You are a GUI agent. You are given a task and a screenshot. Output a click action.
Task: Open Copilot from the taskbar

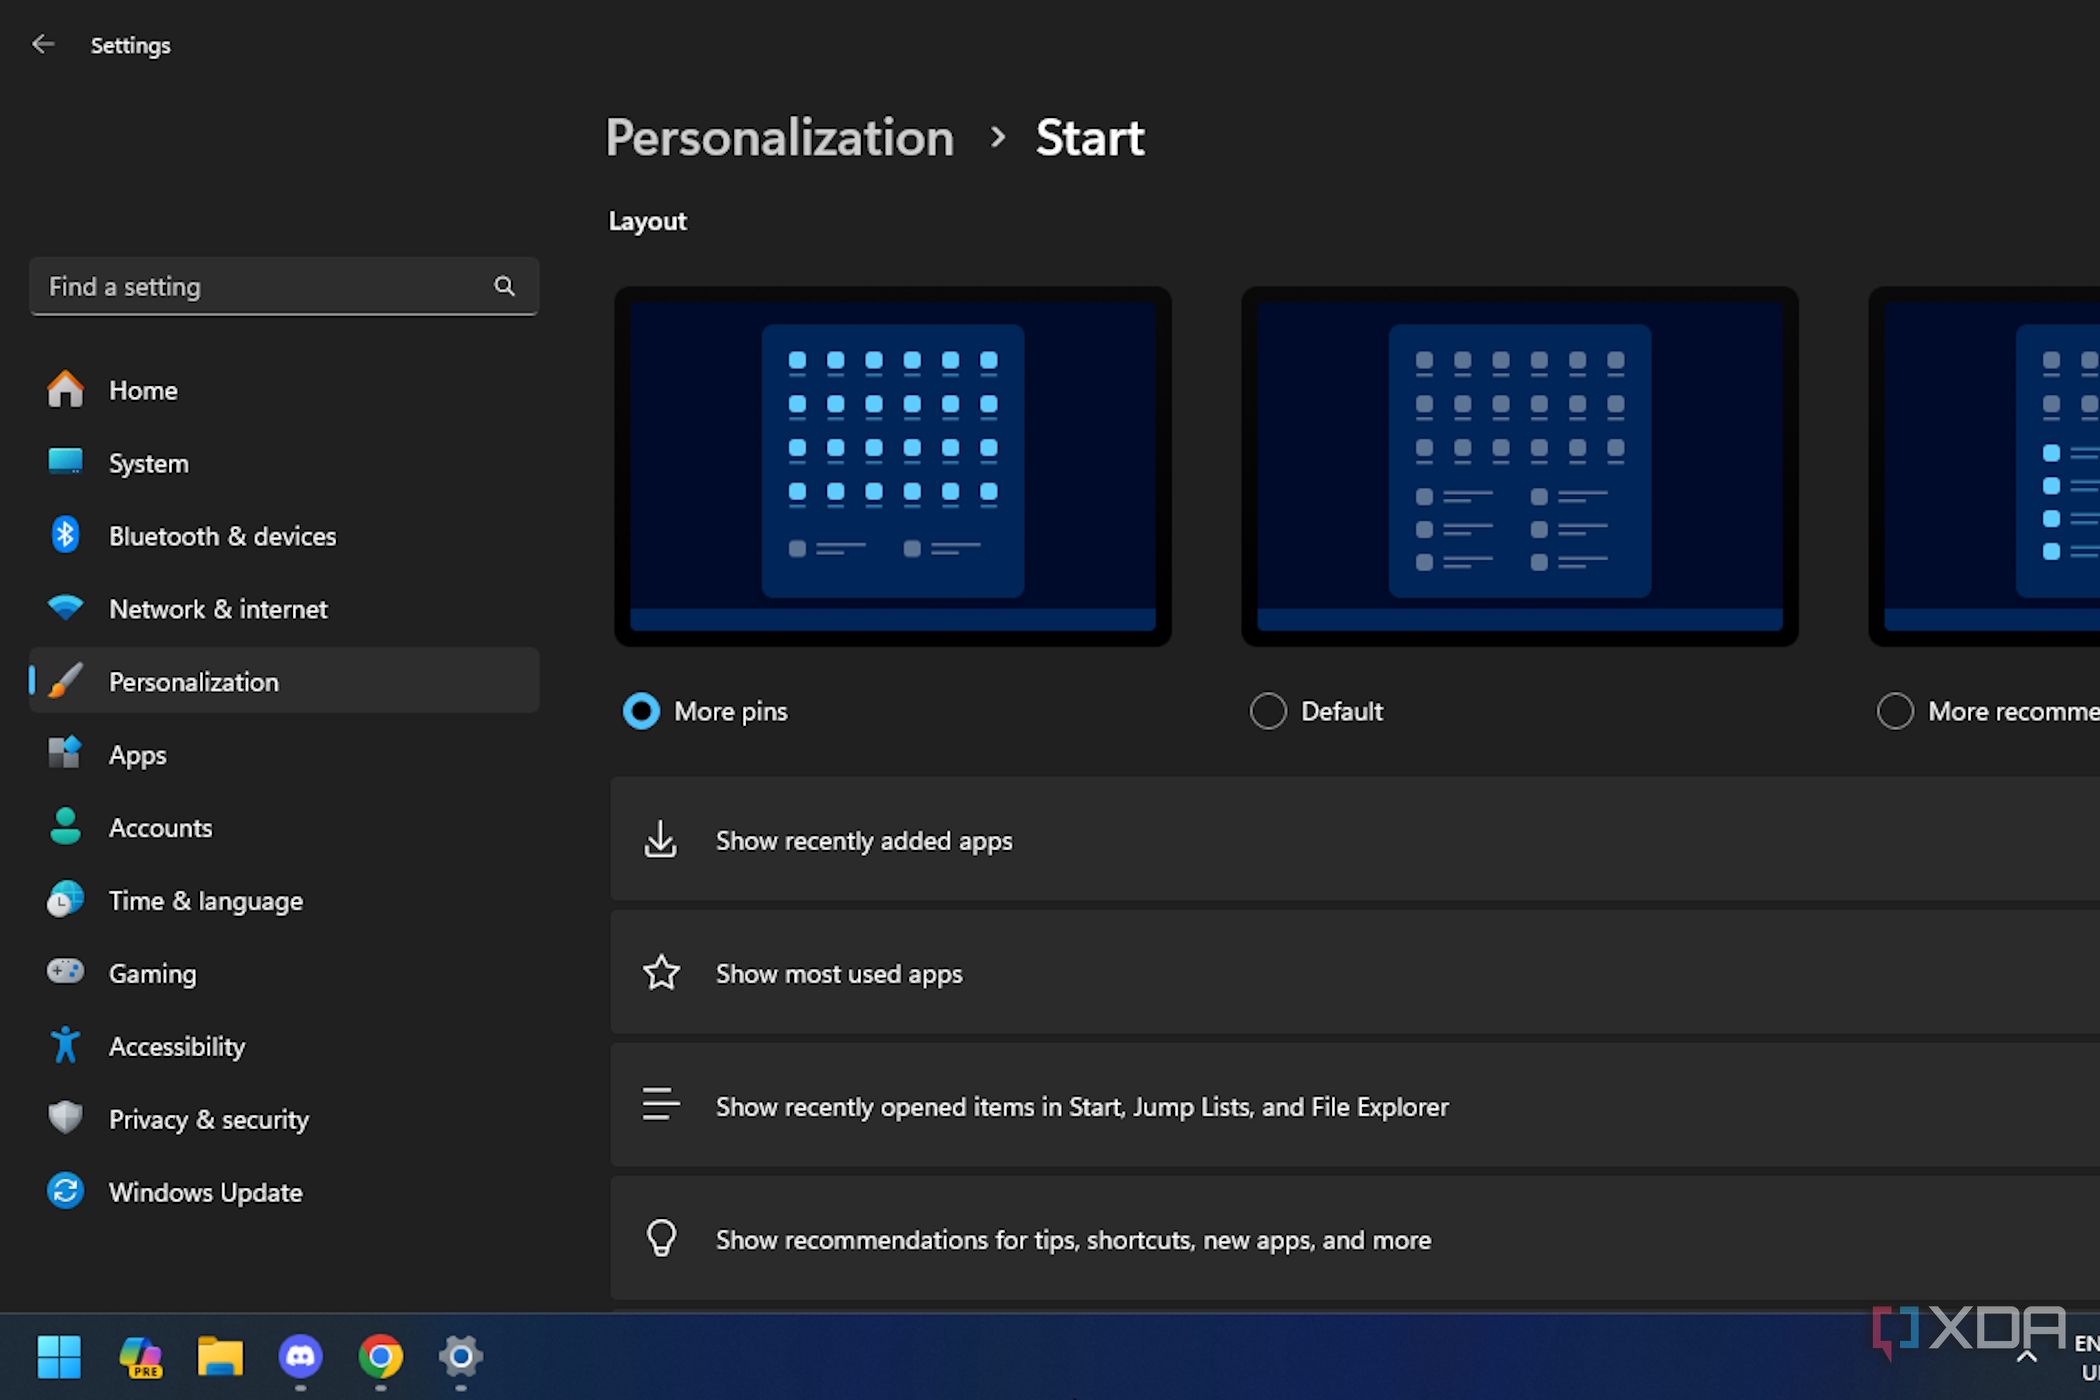pyautogui.click(x=140, y=1356)
